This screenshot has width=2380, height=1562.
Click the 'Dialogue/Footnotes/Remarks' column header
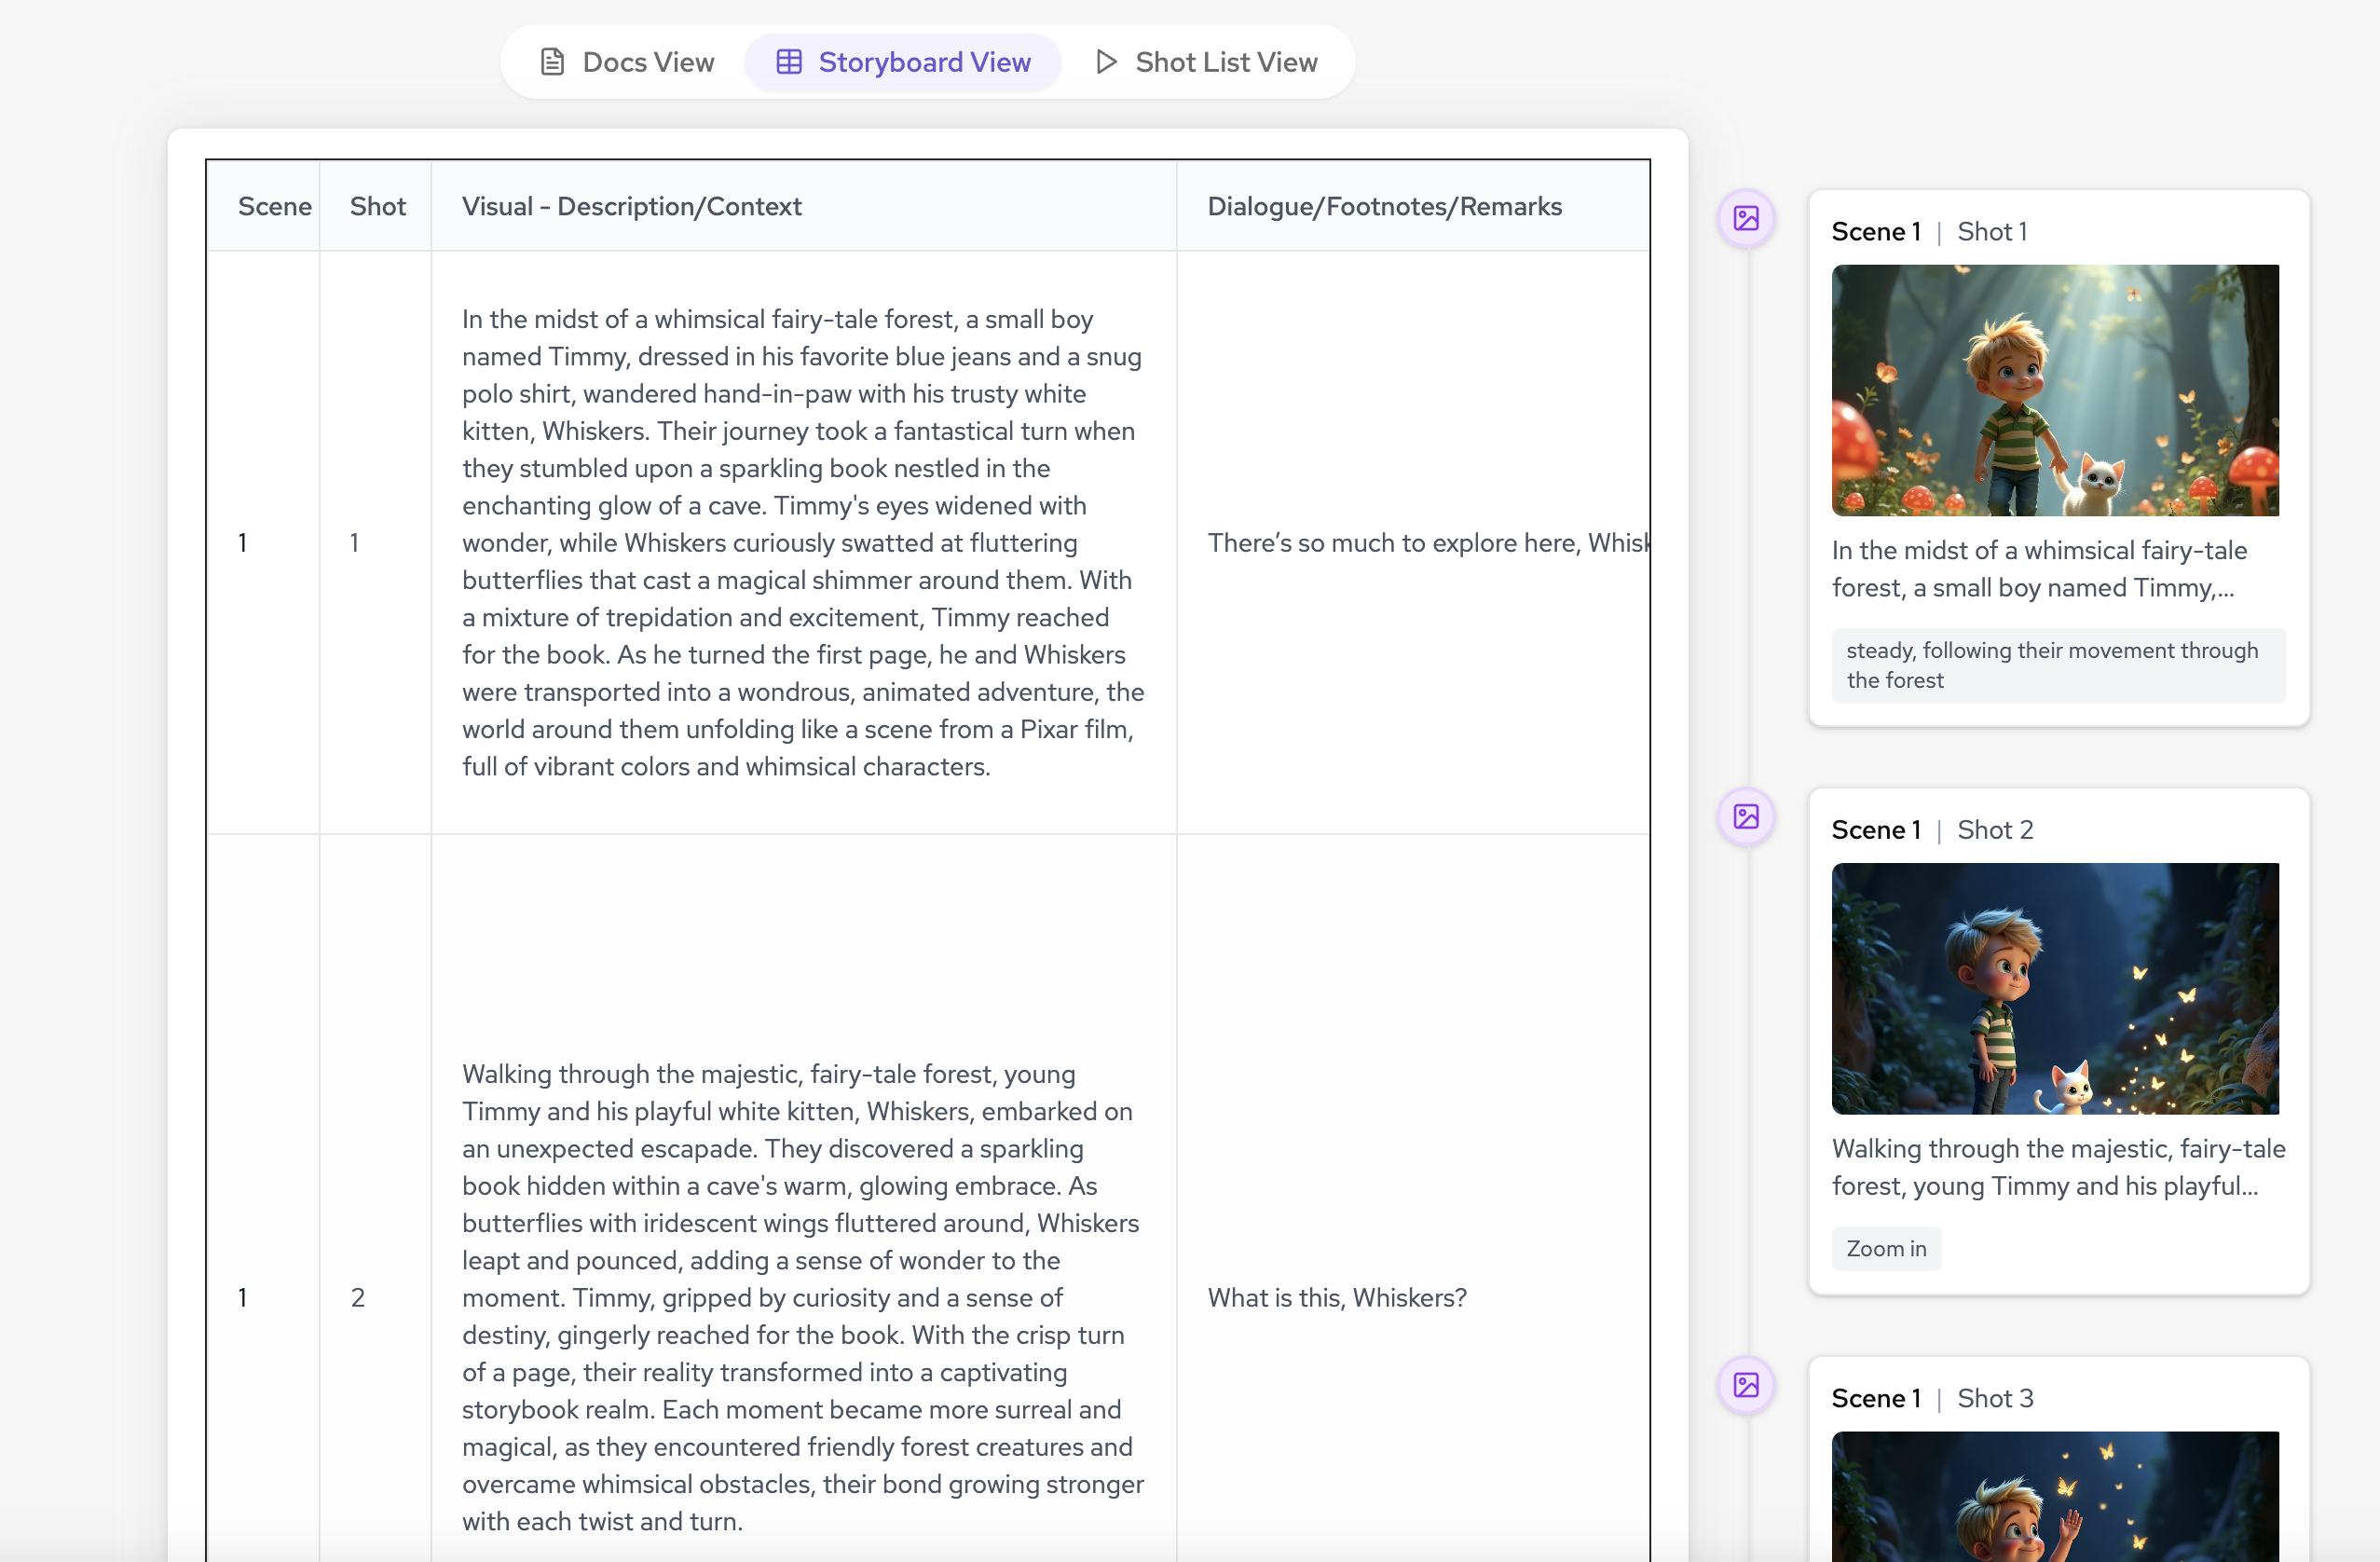(1384, 206)
